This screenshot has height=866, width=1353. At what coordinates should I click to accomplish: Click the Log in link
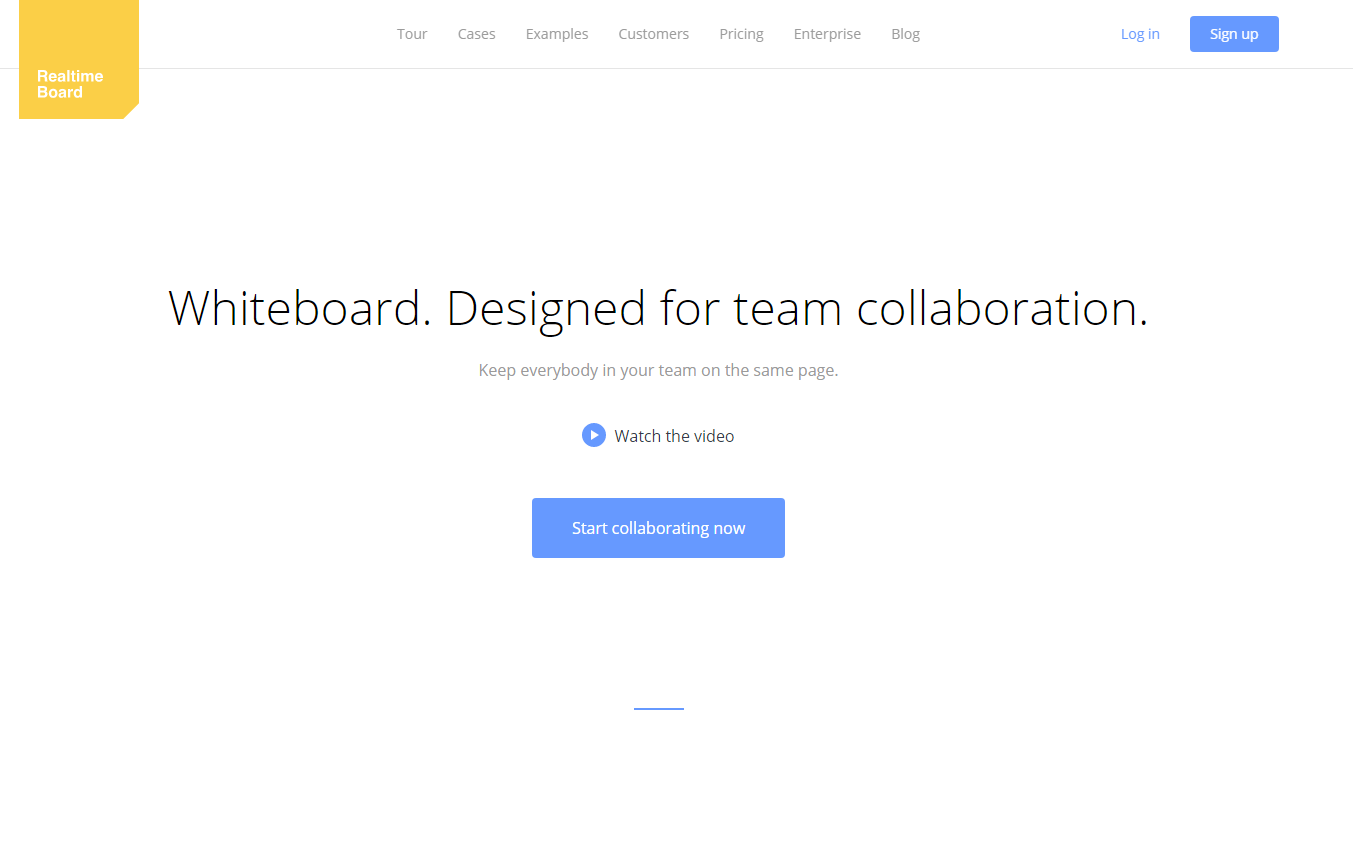tap(1140, 34)
